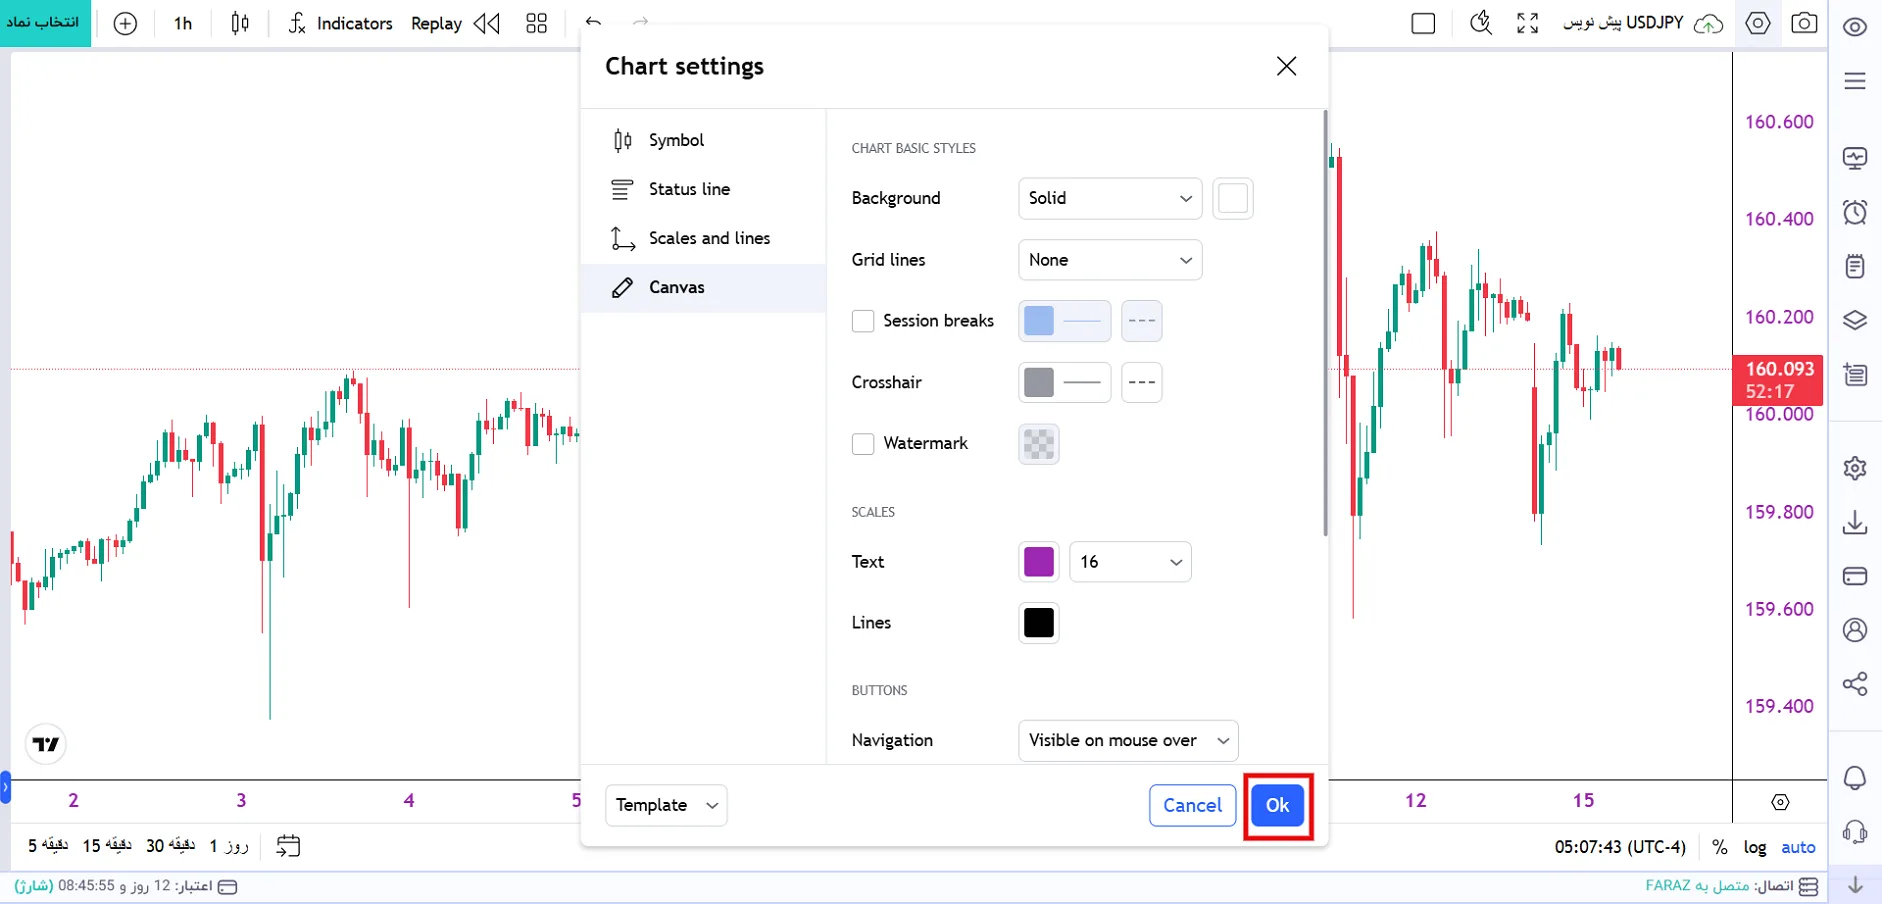The height and width of the screenshot is (904, 1882).
Task: Confirm settings with the Ok button
Action: pos(1277,805)
